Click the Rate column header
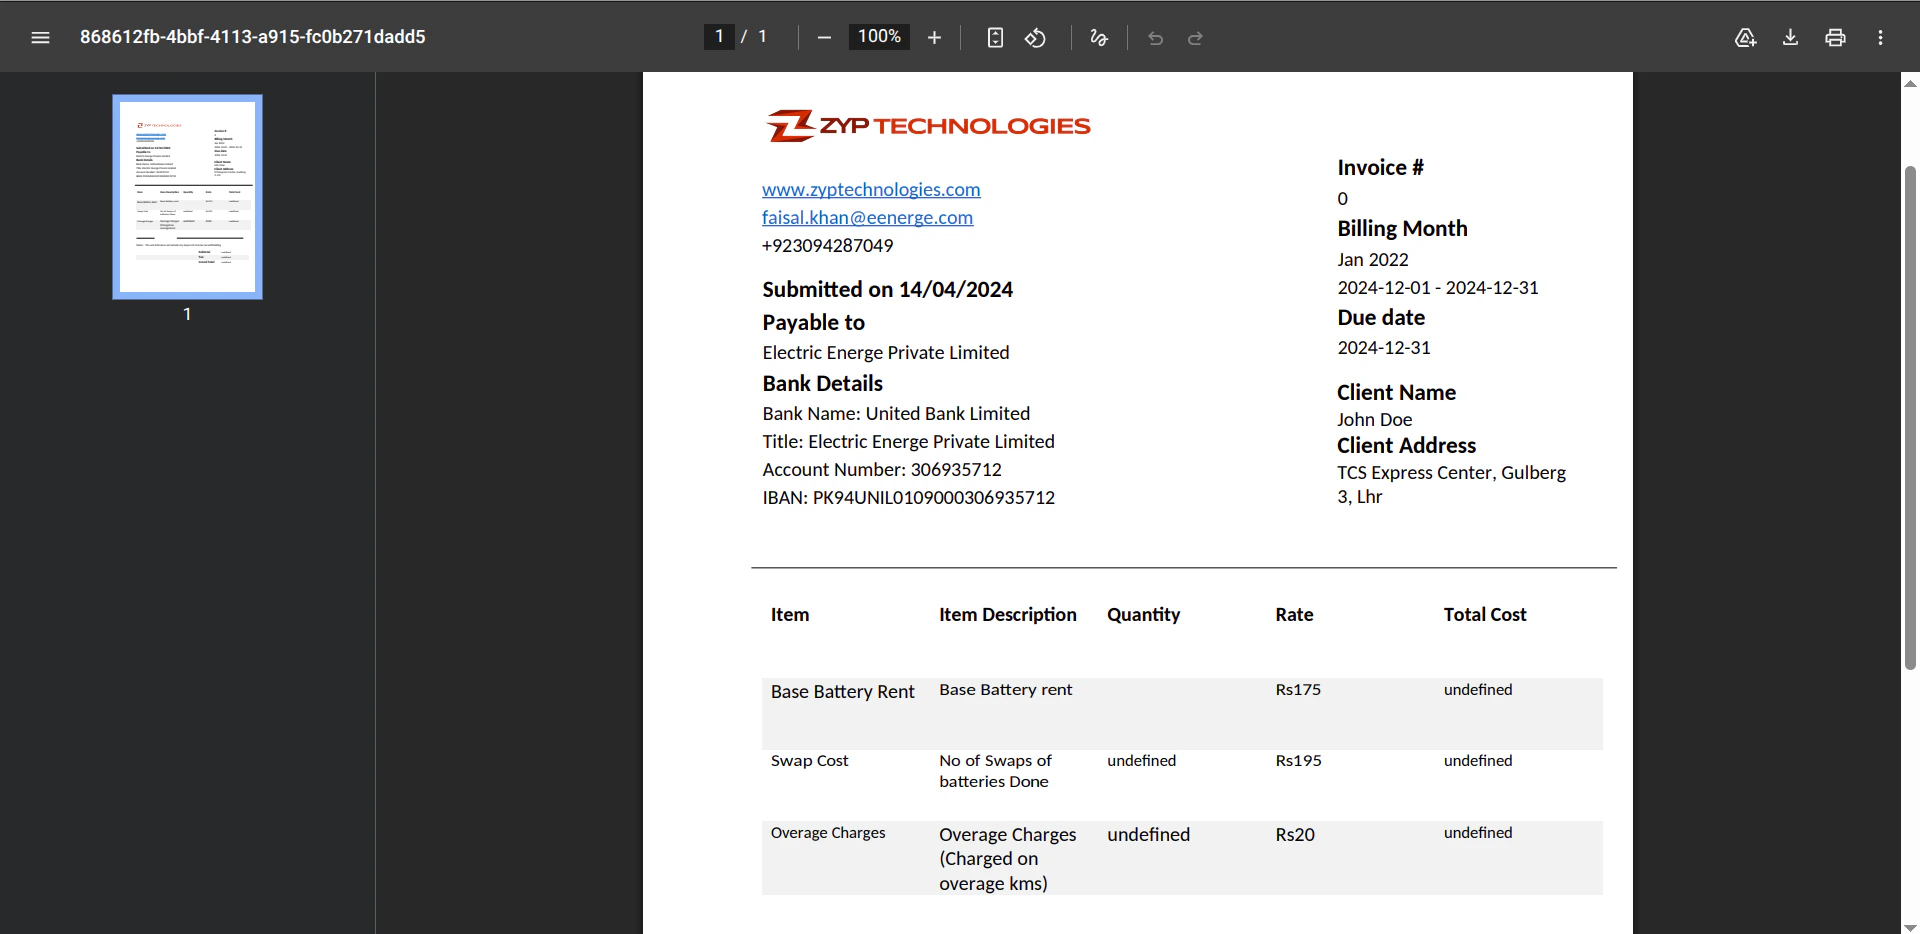1920x934 pixels. pyautogui.click(x=1294, y=614)
